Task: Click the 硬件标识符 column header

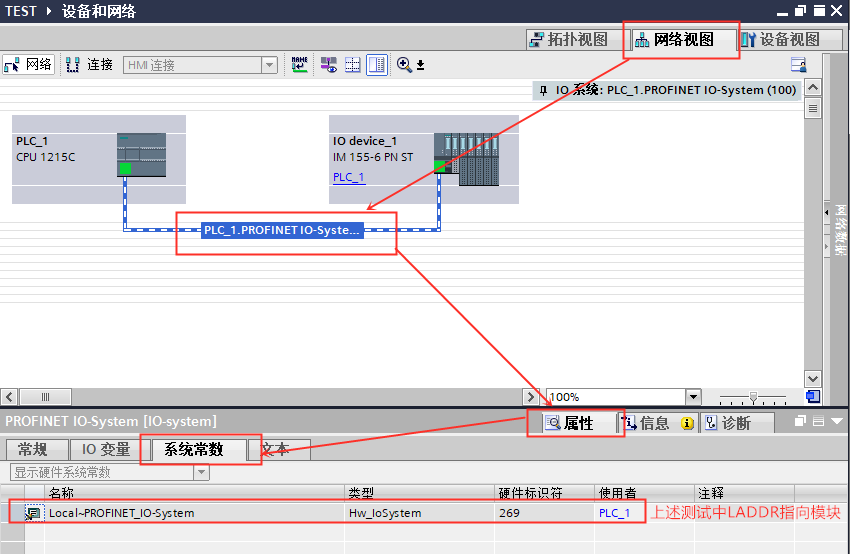Action: tap(545, 493)
